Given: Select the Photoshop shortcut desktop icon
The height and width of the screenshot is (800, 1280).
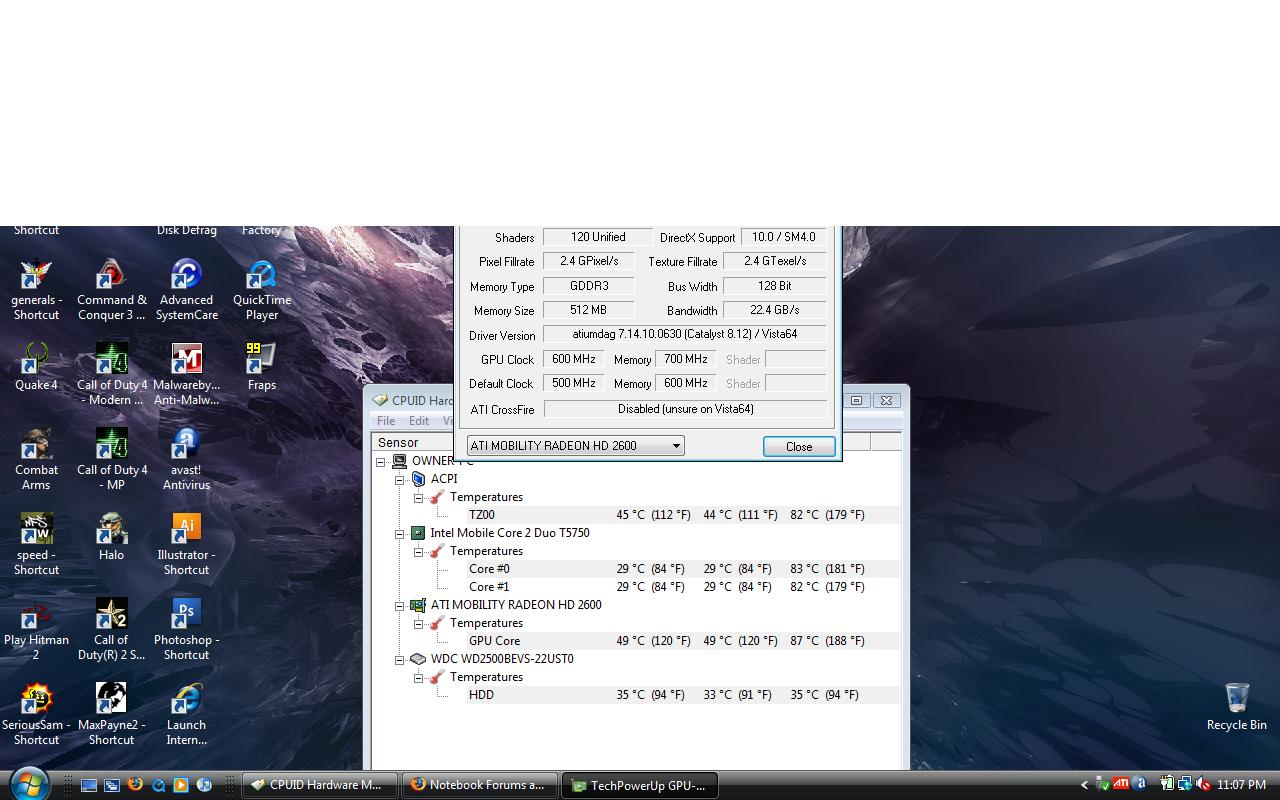Looking at the screenshot, I should pyautogui.click(x=186, y=629).
